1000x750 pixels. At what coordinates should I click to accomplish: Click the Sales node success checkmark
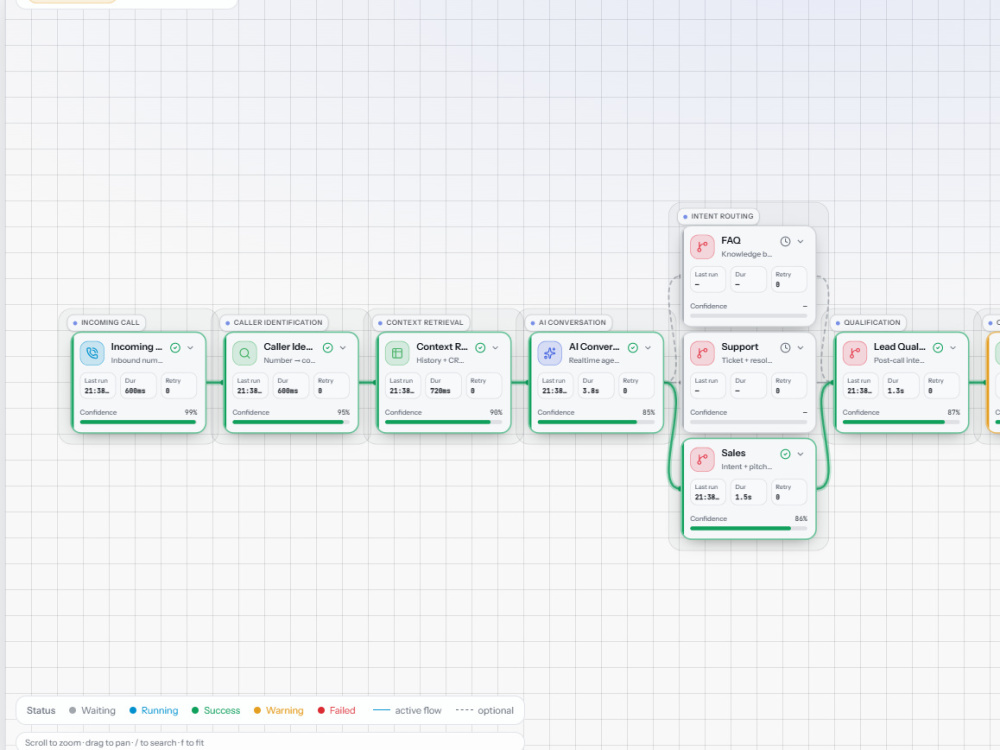[x=785, y=454]
